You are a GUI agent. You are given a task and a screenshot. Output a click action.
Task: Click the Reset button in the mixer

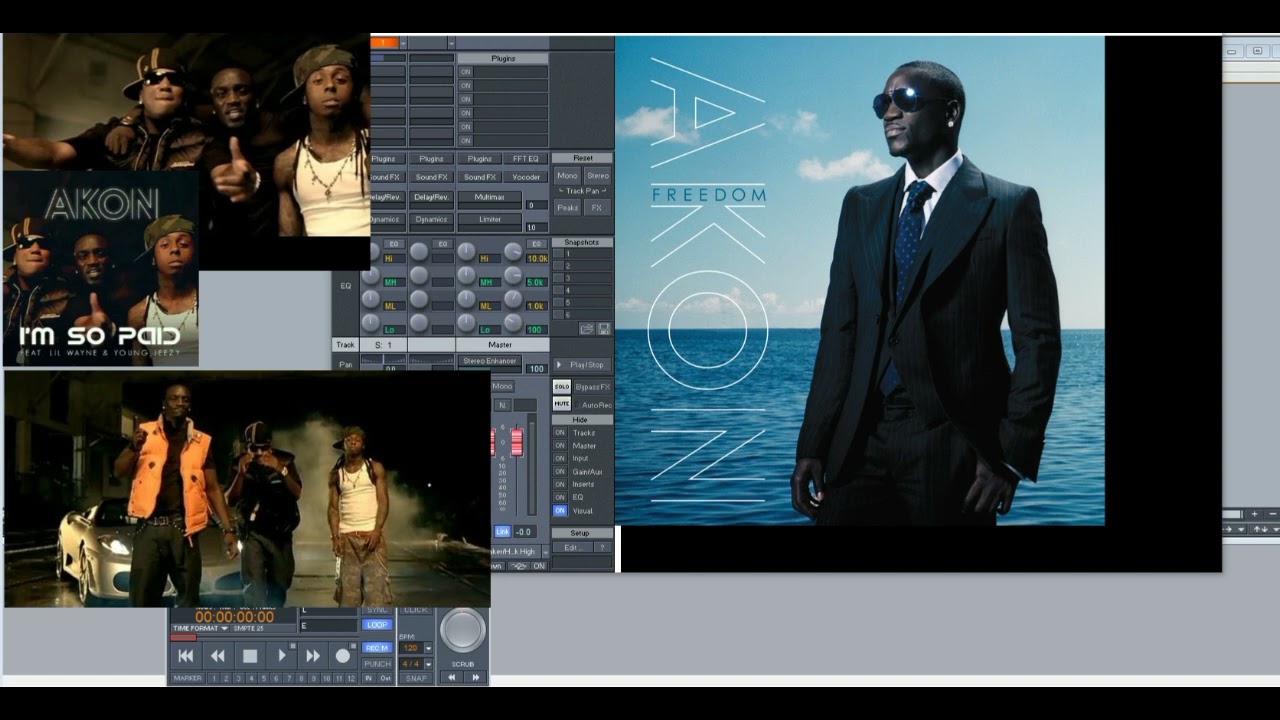[582, 158]
